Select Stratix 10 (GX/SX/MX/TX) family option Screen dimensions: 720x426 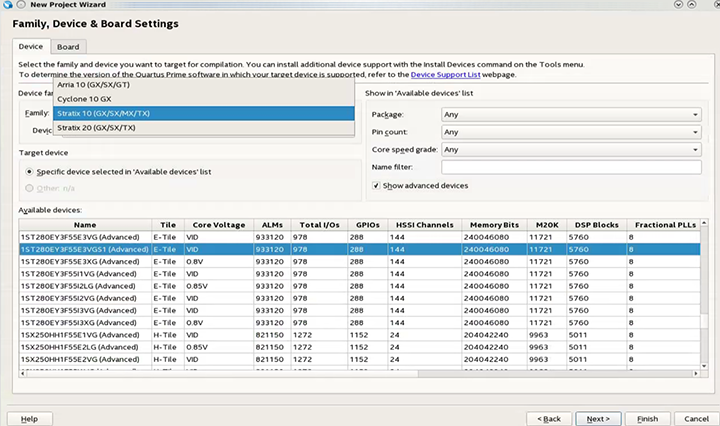click(x=203, y=113)
